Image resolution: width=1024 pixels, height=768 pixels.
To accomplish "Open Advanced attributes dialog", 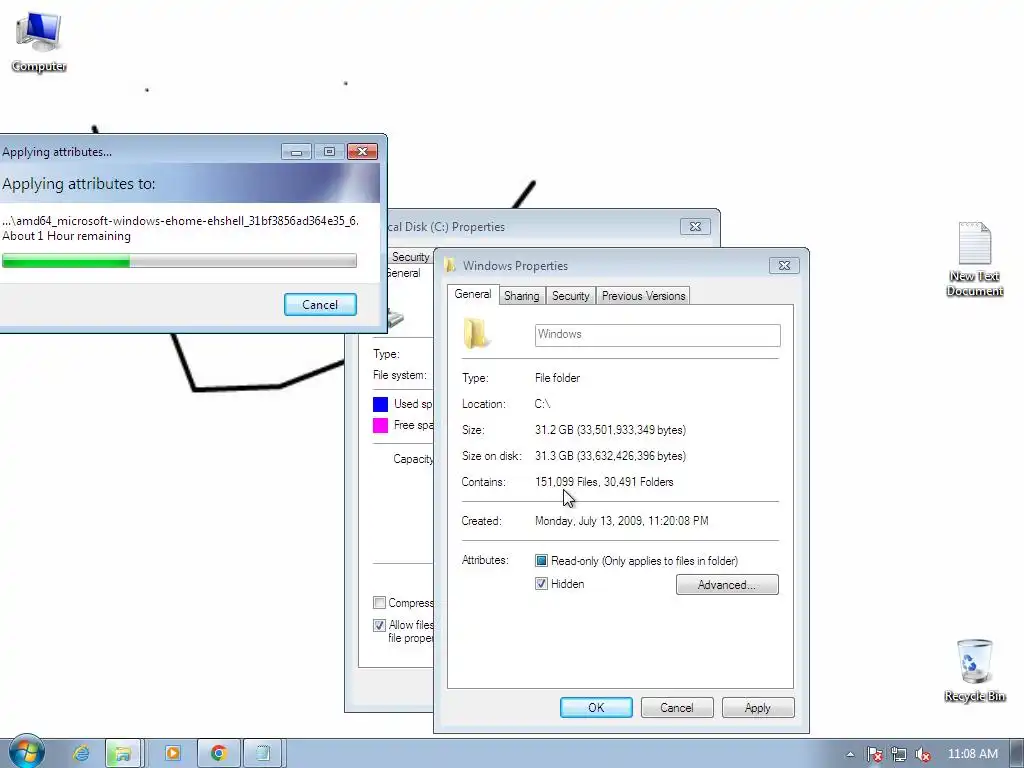I will (727, 584).
